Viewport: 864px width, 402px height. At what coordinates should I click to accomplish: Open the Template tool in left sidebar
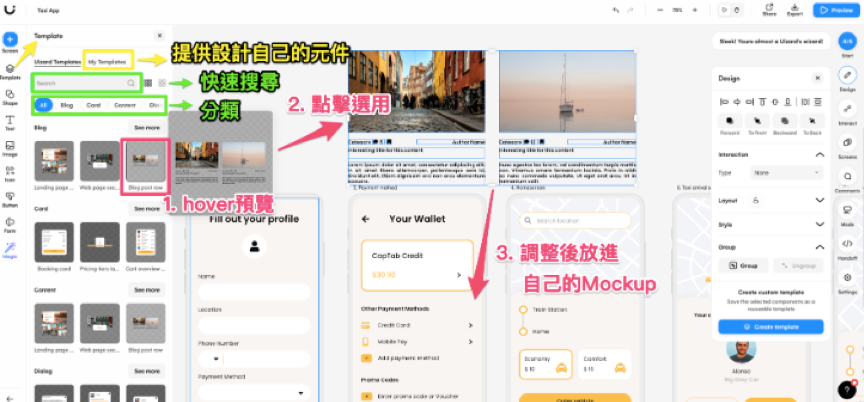coord(10,72)
